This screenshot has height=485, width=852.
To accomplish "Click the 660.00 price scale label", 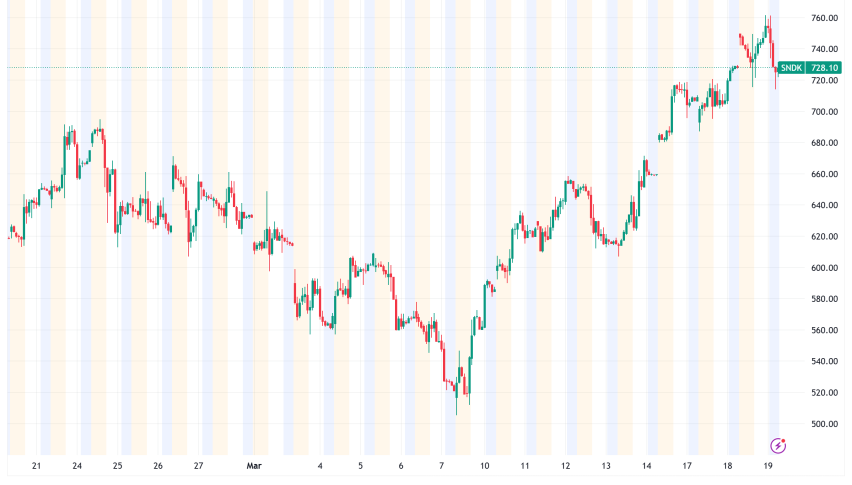I will [x=824, y=174].
